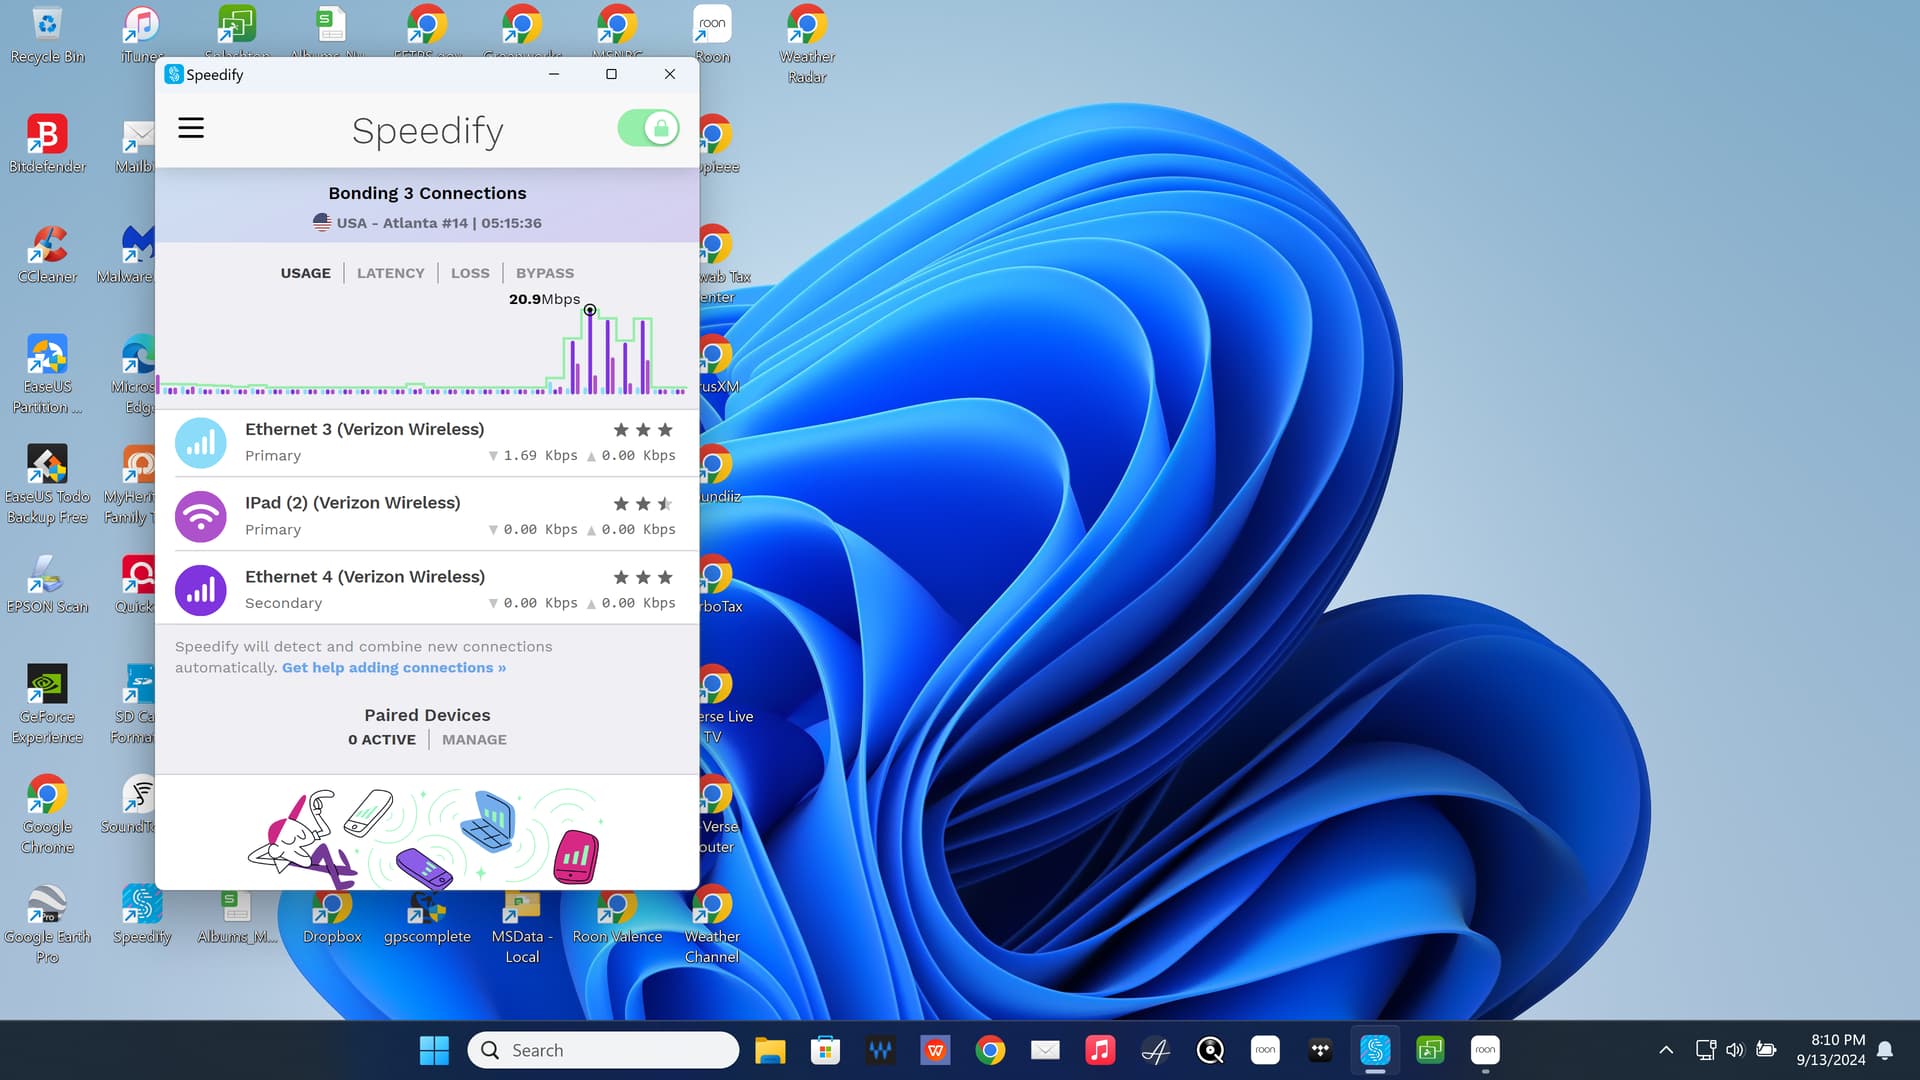Click the usage graph peak marker
The image size is (1920, 1080).
tap(590, 310)
